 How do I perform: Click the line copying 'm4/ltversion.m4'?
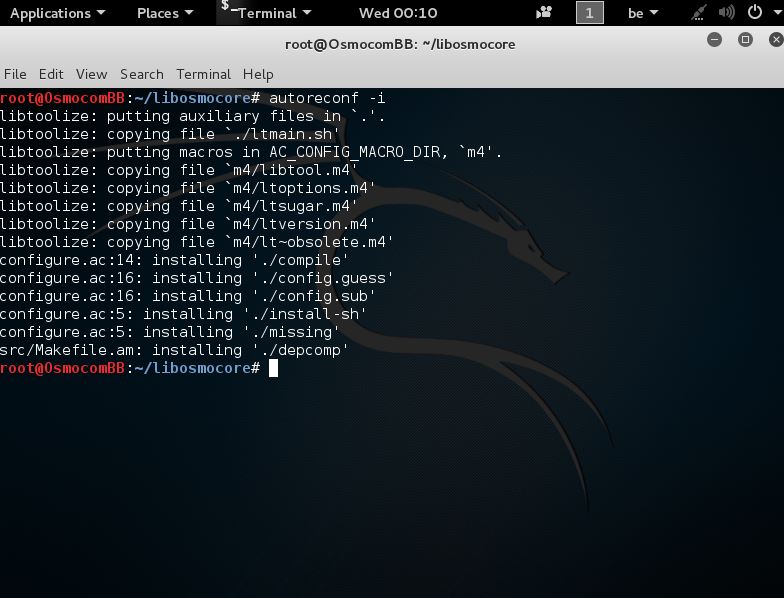pyautogui.click(x=188, y=224)
